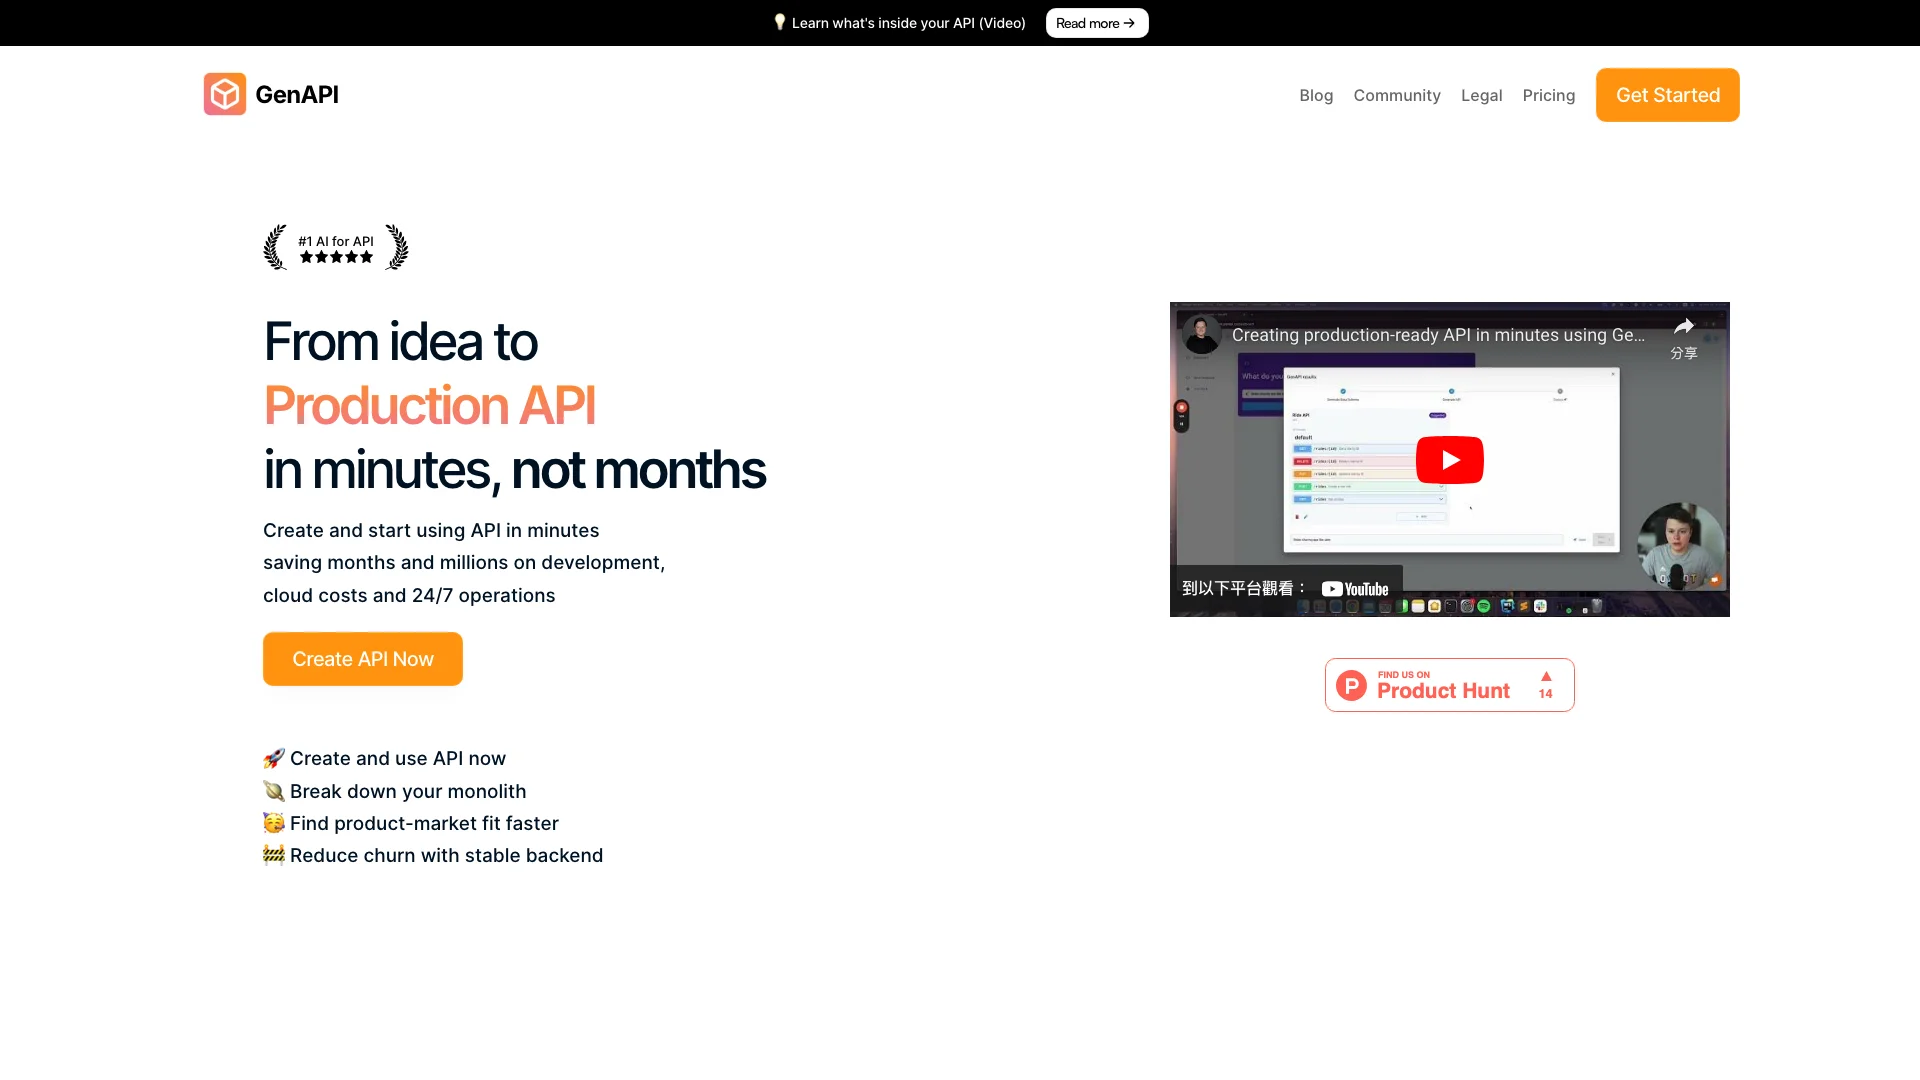Screen dimensions: 1920x1080
Task: Click the Community navigation link
Action: click(1396, 94)
